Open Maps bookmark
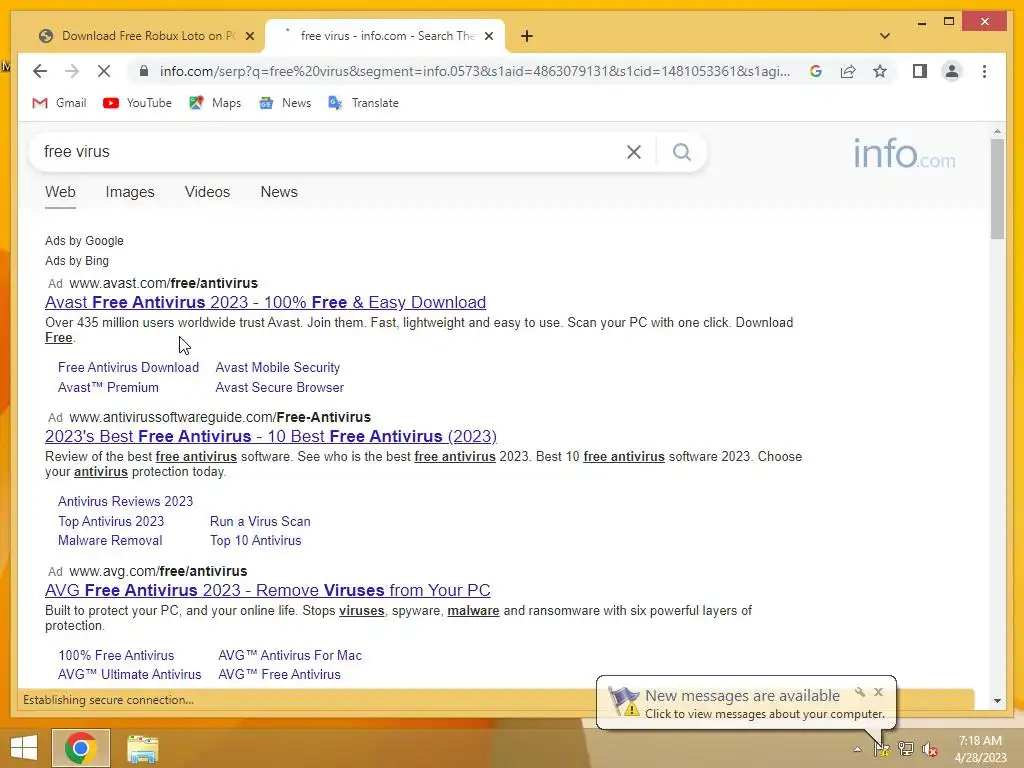1024x768 pixels. [x=215, y=103]
